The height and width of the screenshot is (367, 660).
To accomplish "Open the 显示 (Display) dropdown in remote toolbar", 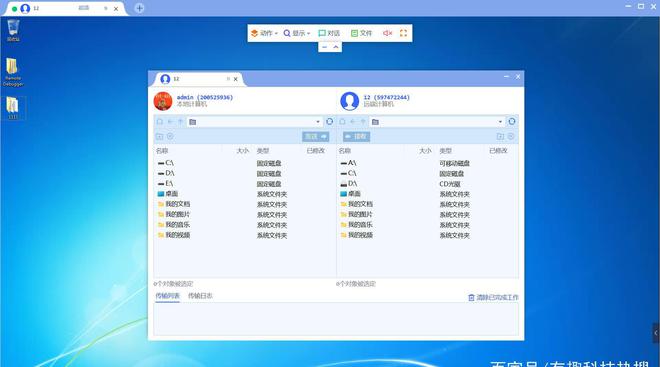I will coord(297,33).
